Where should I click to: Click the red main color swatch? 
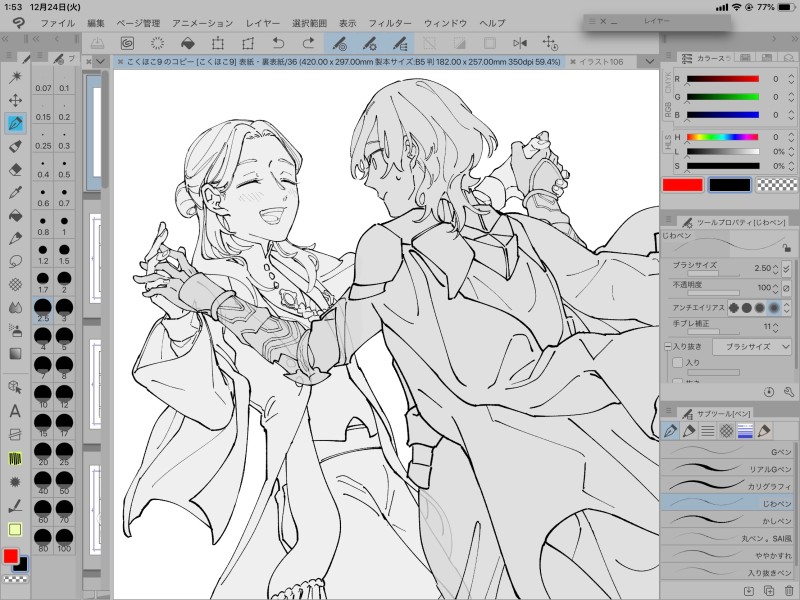coord(683,185)
